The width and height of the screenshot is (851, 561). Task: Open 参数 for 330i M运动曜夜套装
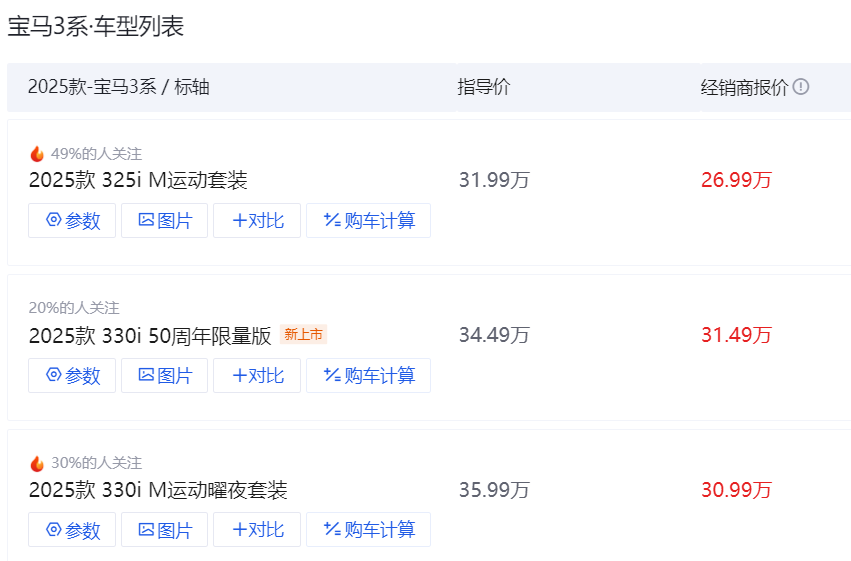point(72,530)
